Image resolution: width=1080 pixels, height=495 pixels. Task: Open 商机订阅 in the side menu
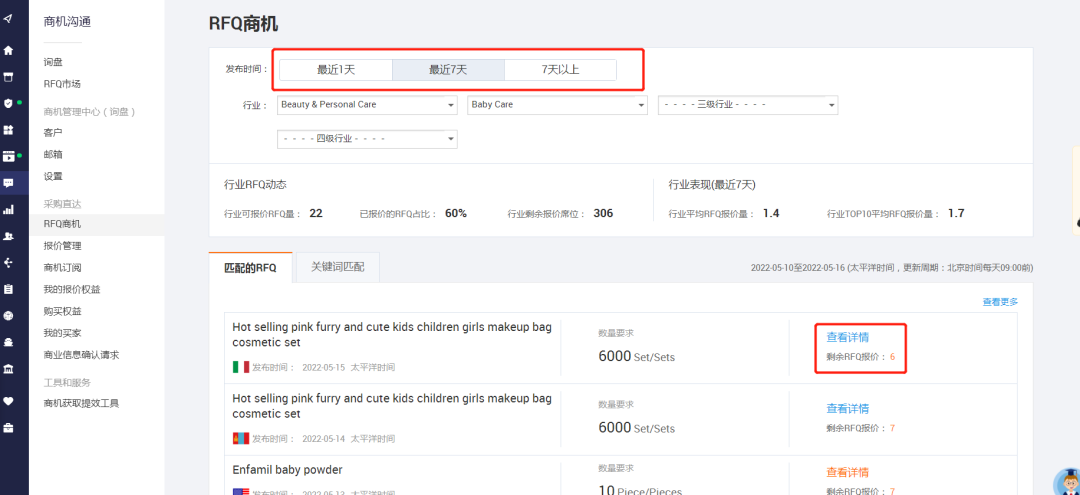pyautogui.click(x=63, y=268)
